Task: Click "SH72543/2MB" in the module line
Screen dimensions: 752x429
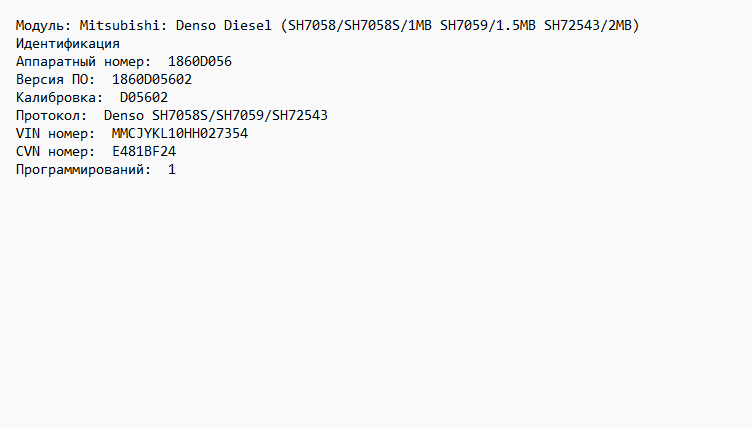Action: pyautogui.click(x=591, y=25)
